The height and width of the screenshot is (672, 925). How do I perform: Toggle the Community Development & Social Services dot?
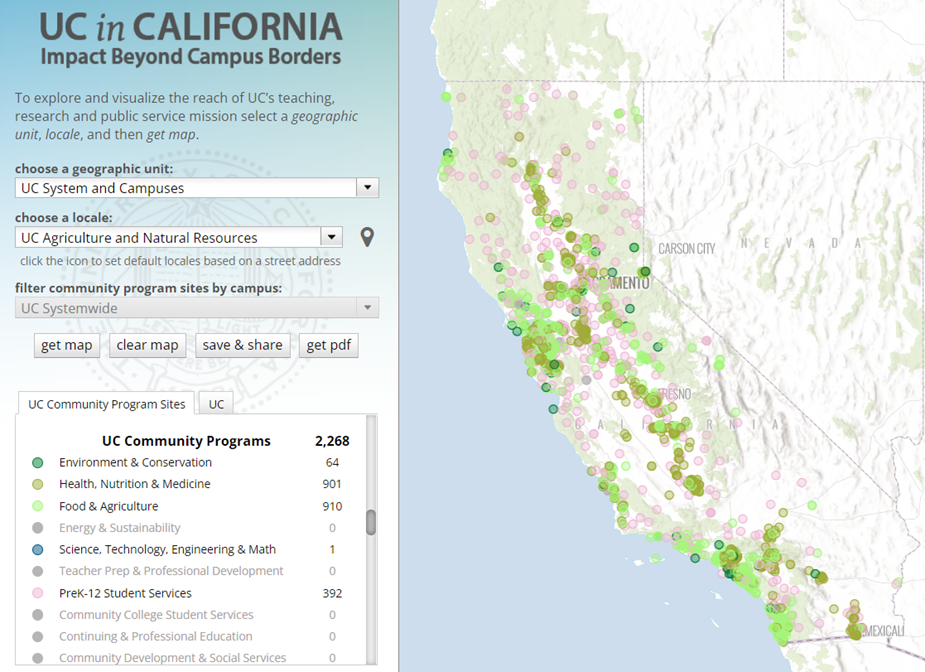38,658
